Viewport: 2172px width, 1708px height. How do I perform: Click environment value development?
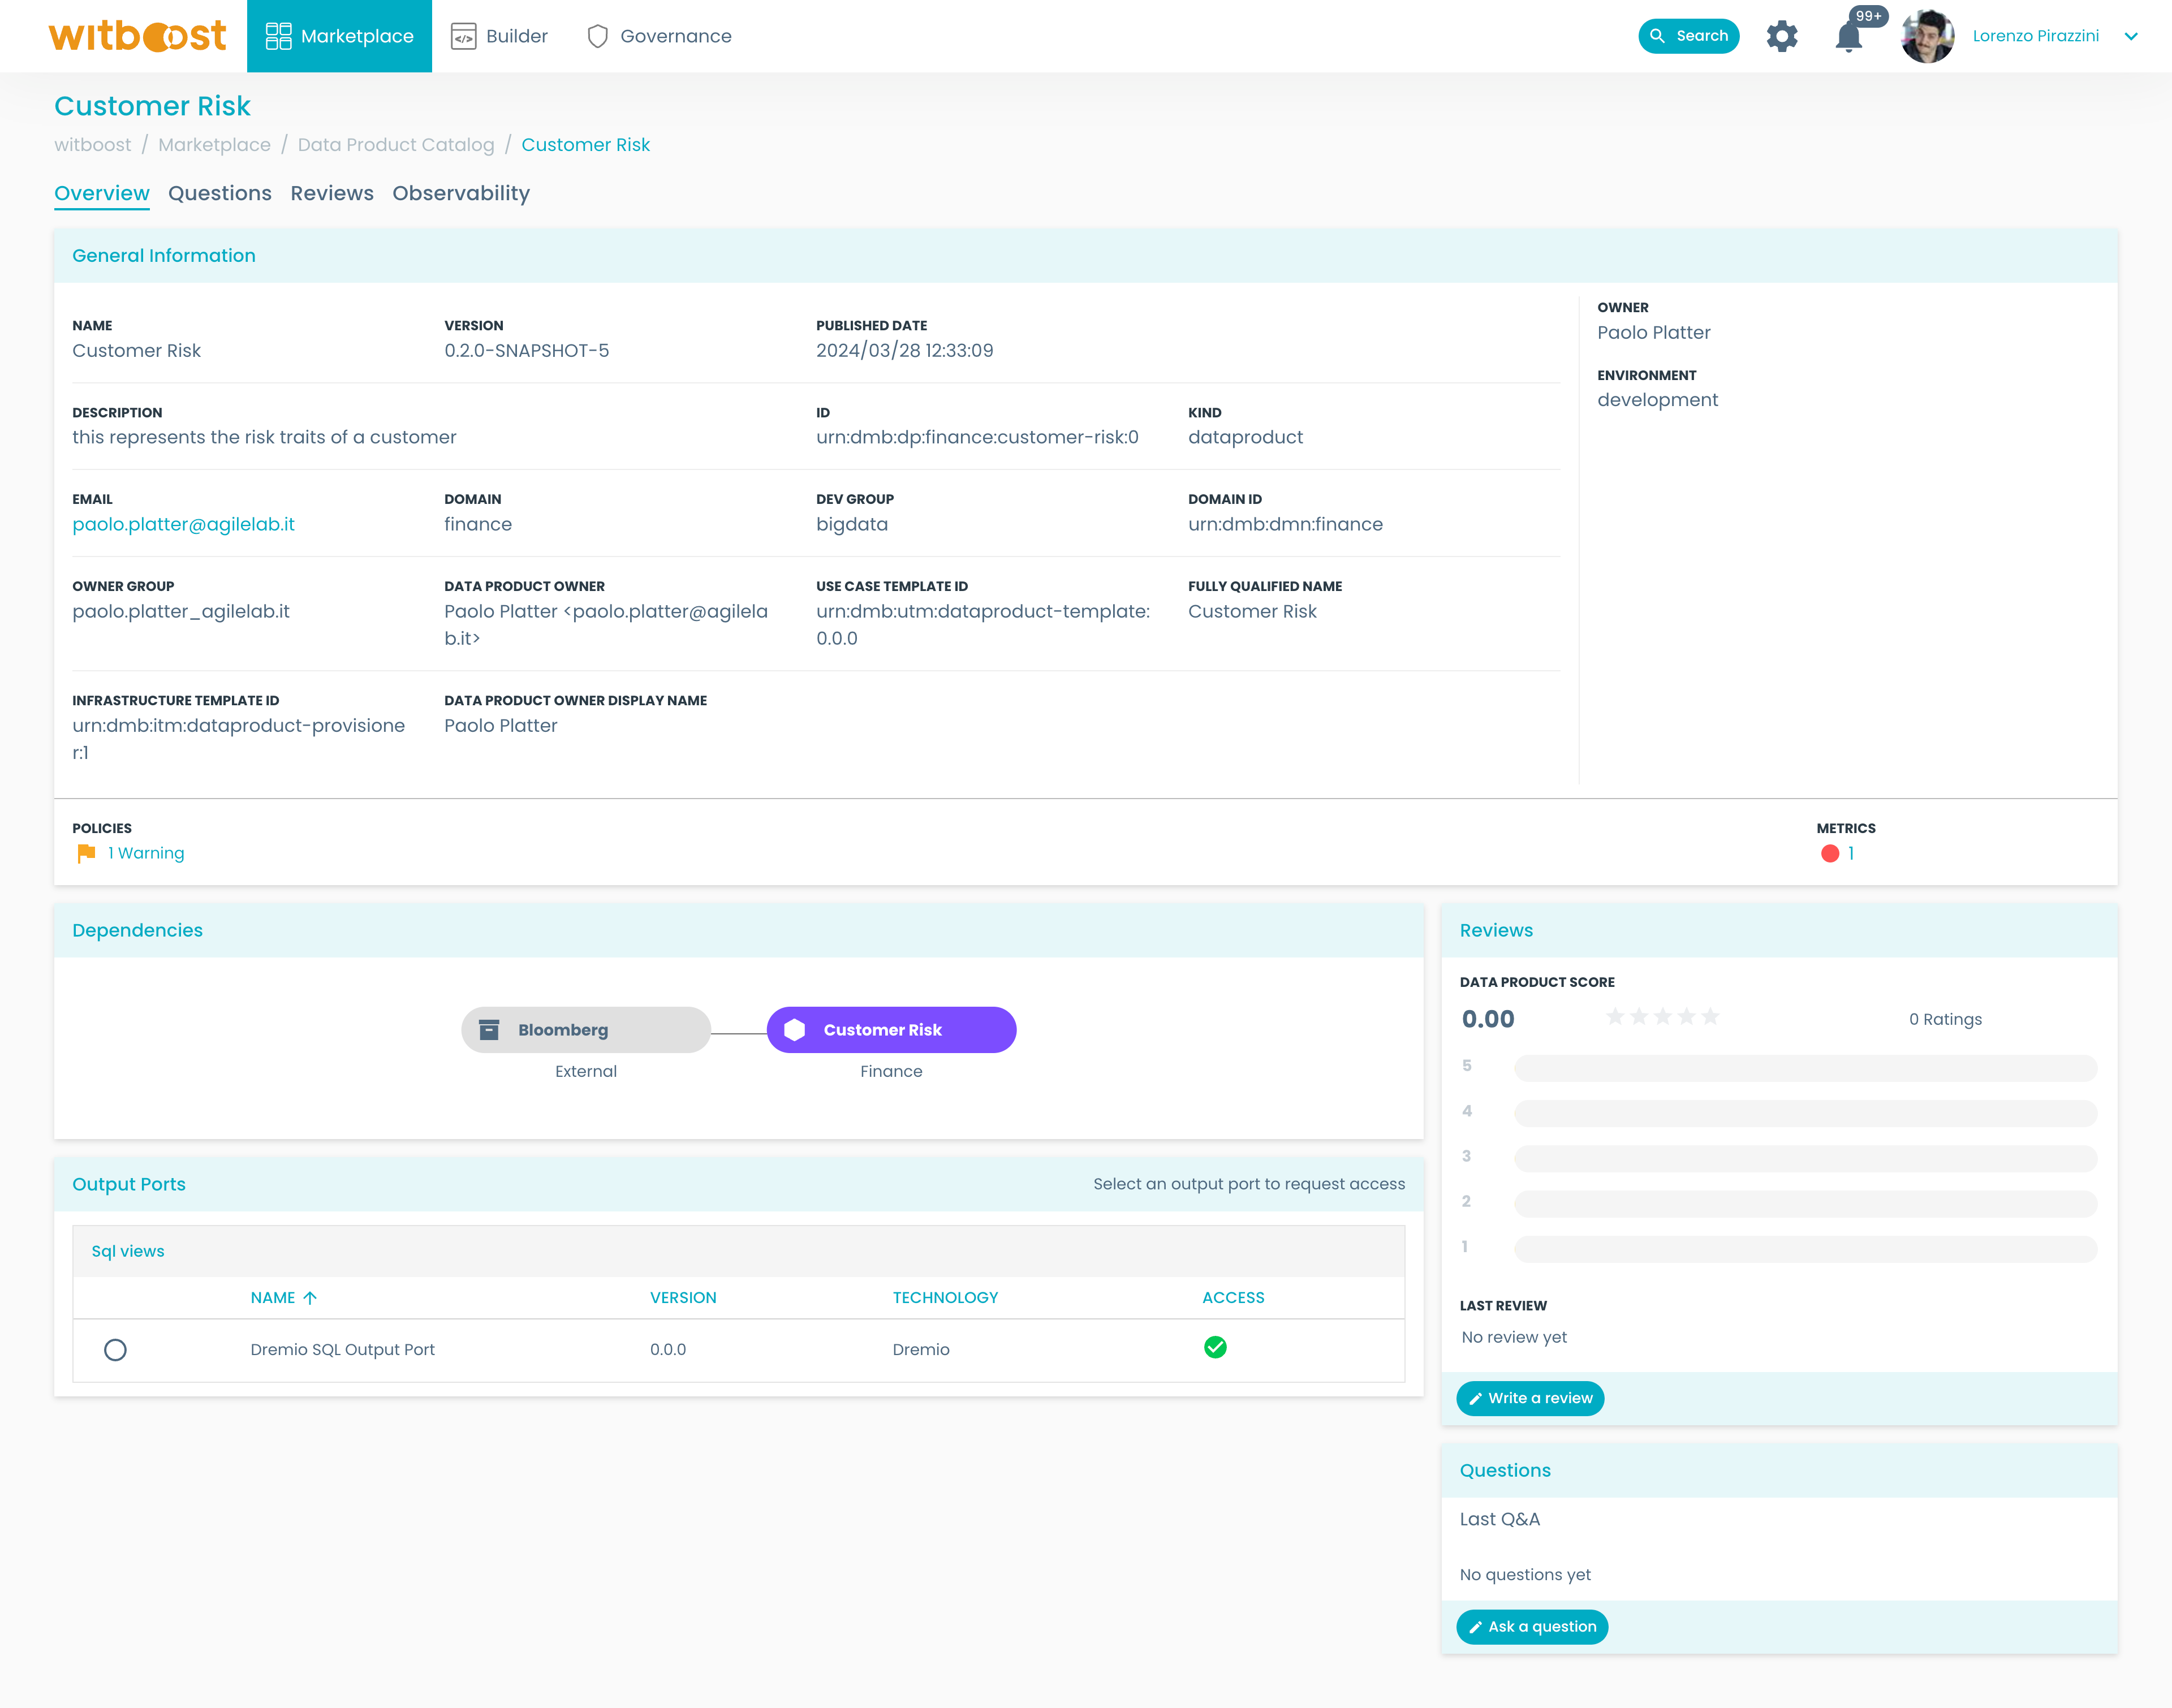[x=1657, y=400]
